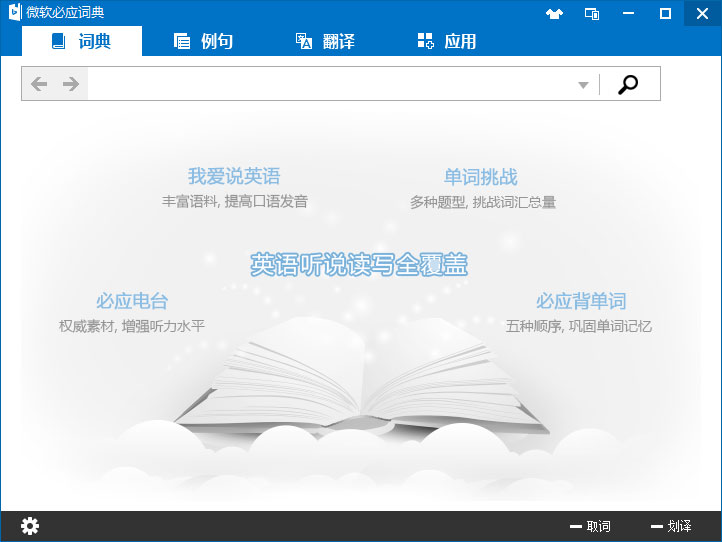
Task: Toggle the 划译 option
Action: 671,526
